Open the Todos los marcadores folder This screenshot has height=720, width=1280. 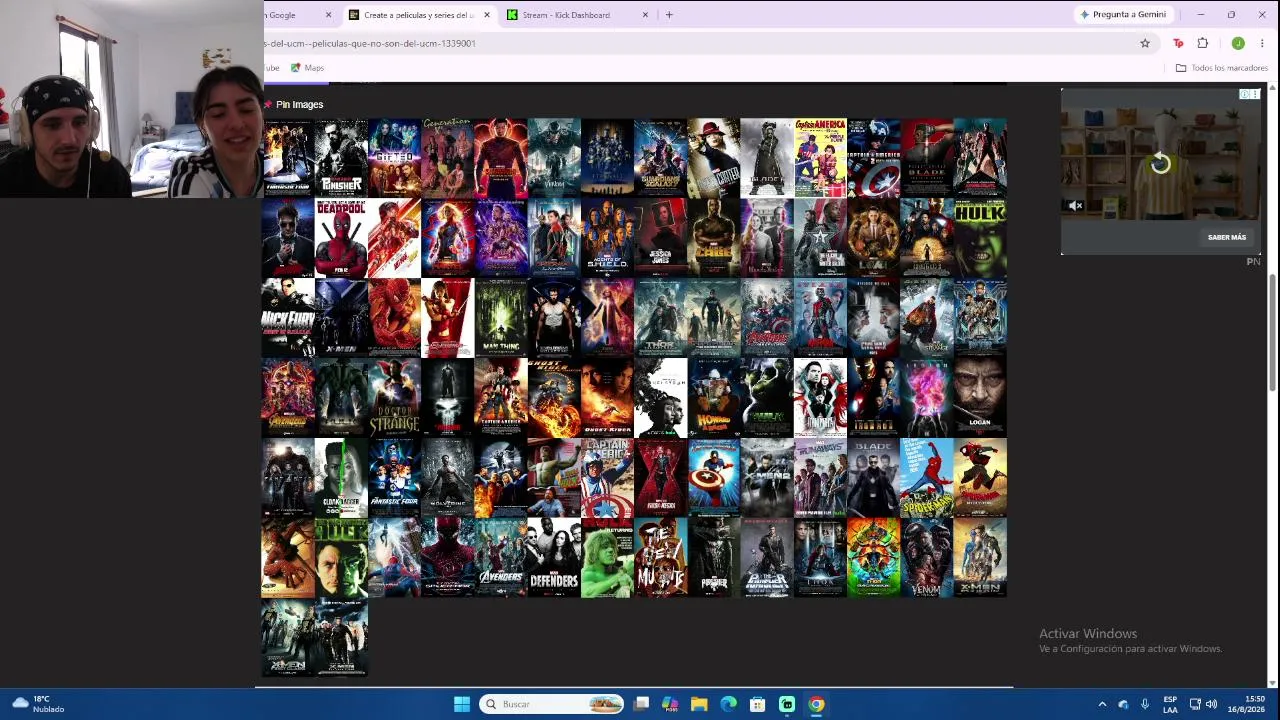coord(1221,68)
